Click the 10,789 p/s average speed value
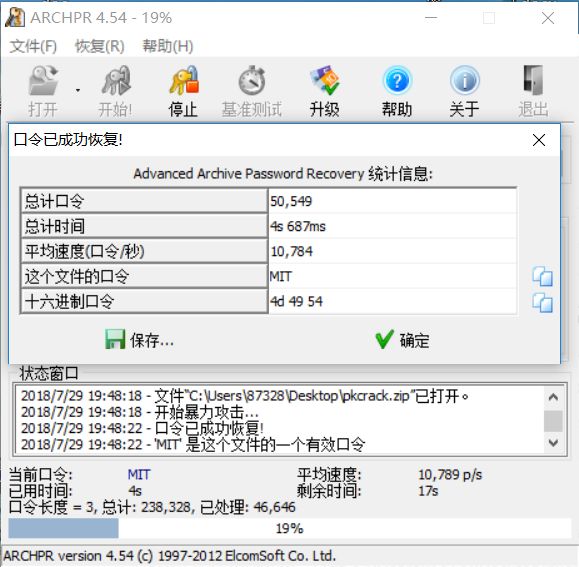Viewport: 579px width, 567px height. coord(450,474)
